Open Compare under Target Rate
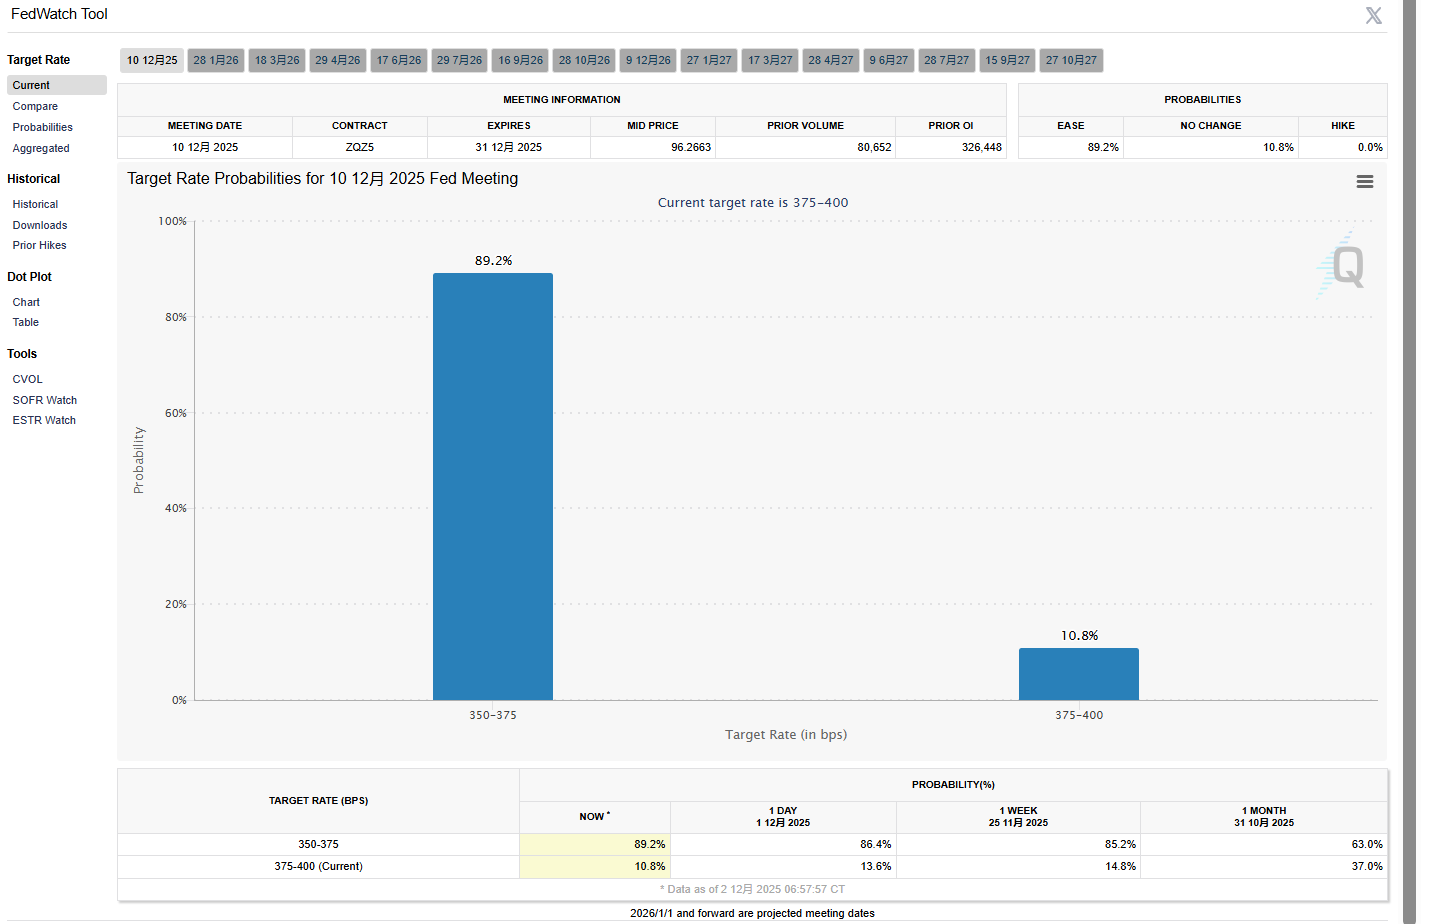 pyautogui.click(x=35, y=106)
